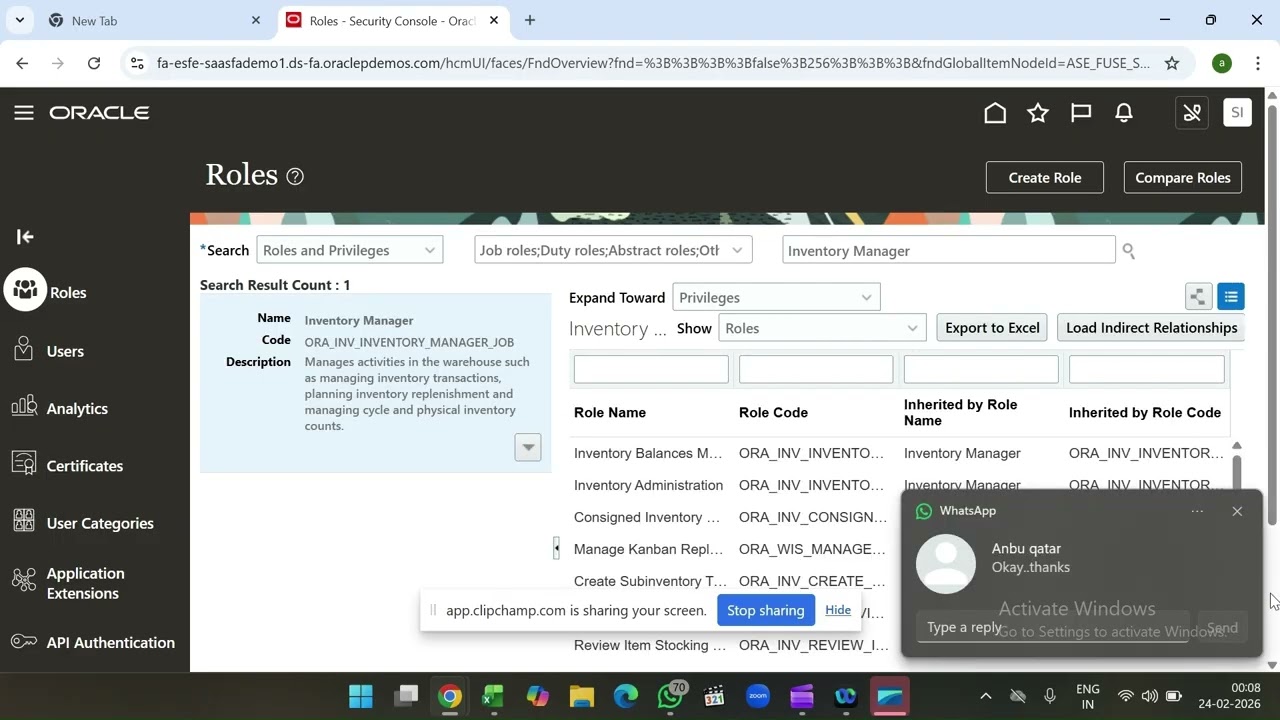
Task: Click the crossed tools icon in the header
Action: [1192, 113]
